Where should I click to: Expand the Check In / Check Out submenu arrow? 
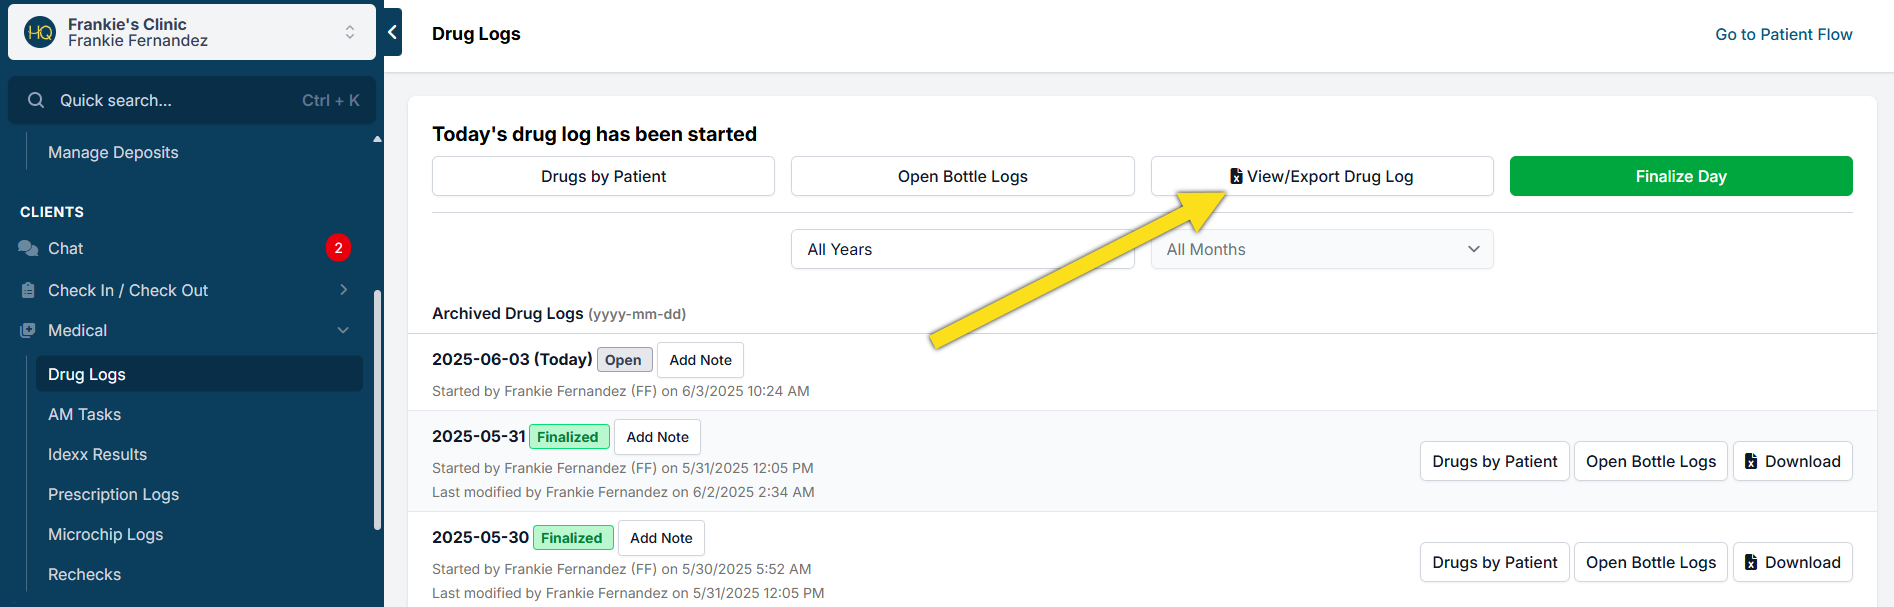343,290
